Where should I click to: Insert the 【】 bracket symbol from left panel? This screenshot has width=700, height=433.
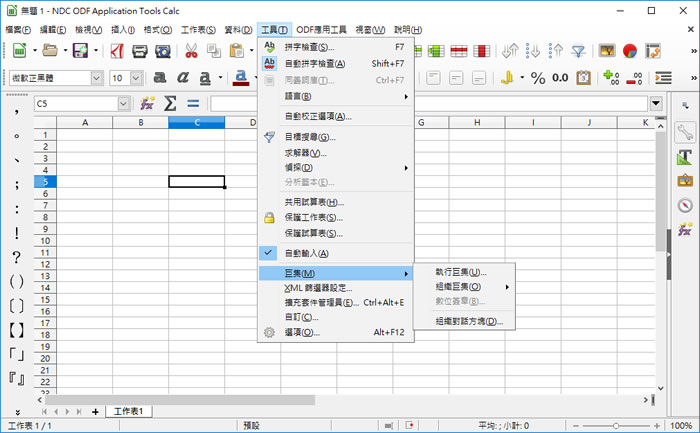tap(17, 330)
